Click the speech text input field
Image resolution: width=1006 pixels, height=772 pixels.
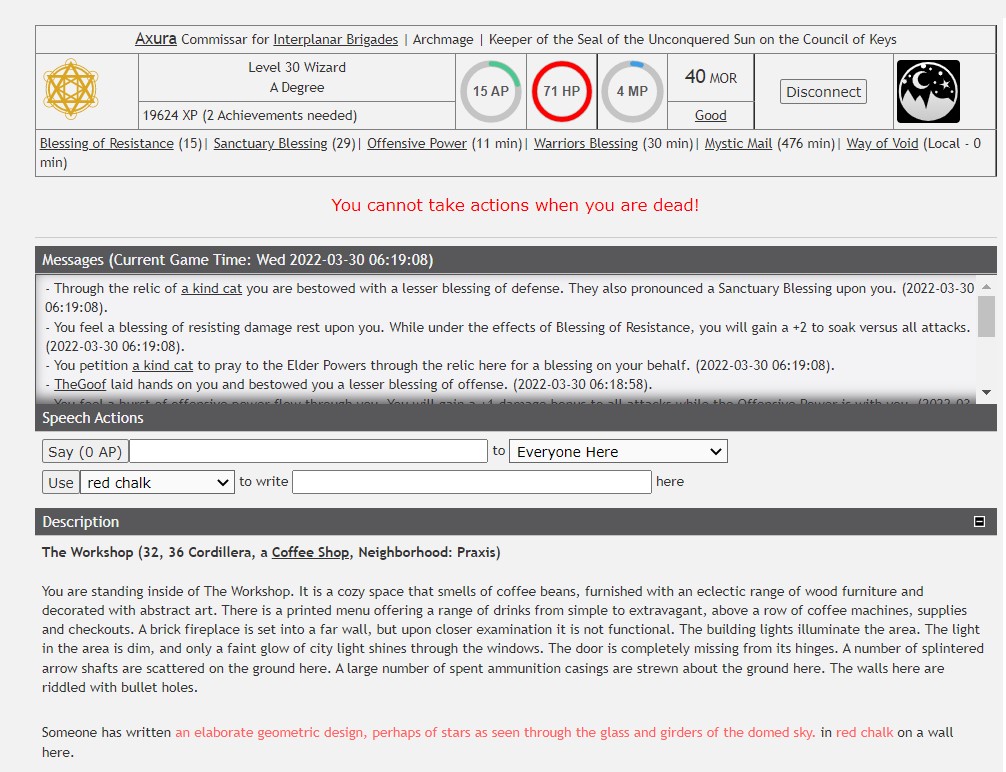click(x=308, y=452)
